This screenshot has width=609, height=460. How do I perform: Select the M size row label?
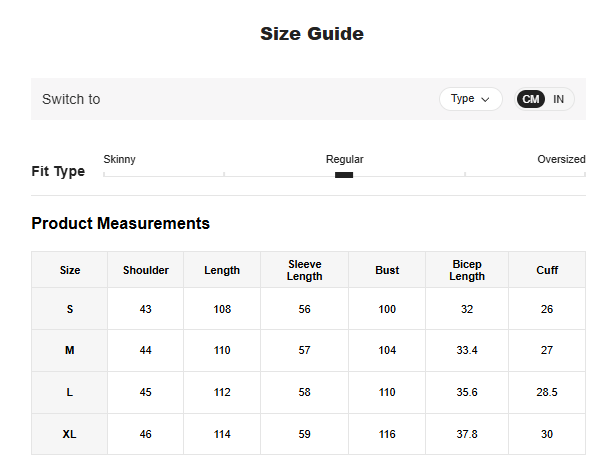tap(70, 350)
